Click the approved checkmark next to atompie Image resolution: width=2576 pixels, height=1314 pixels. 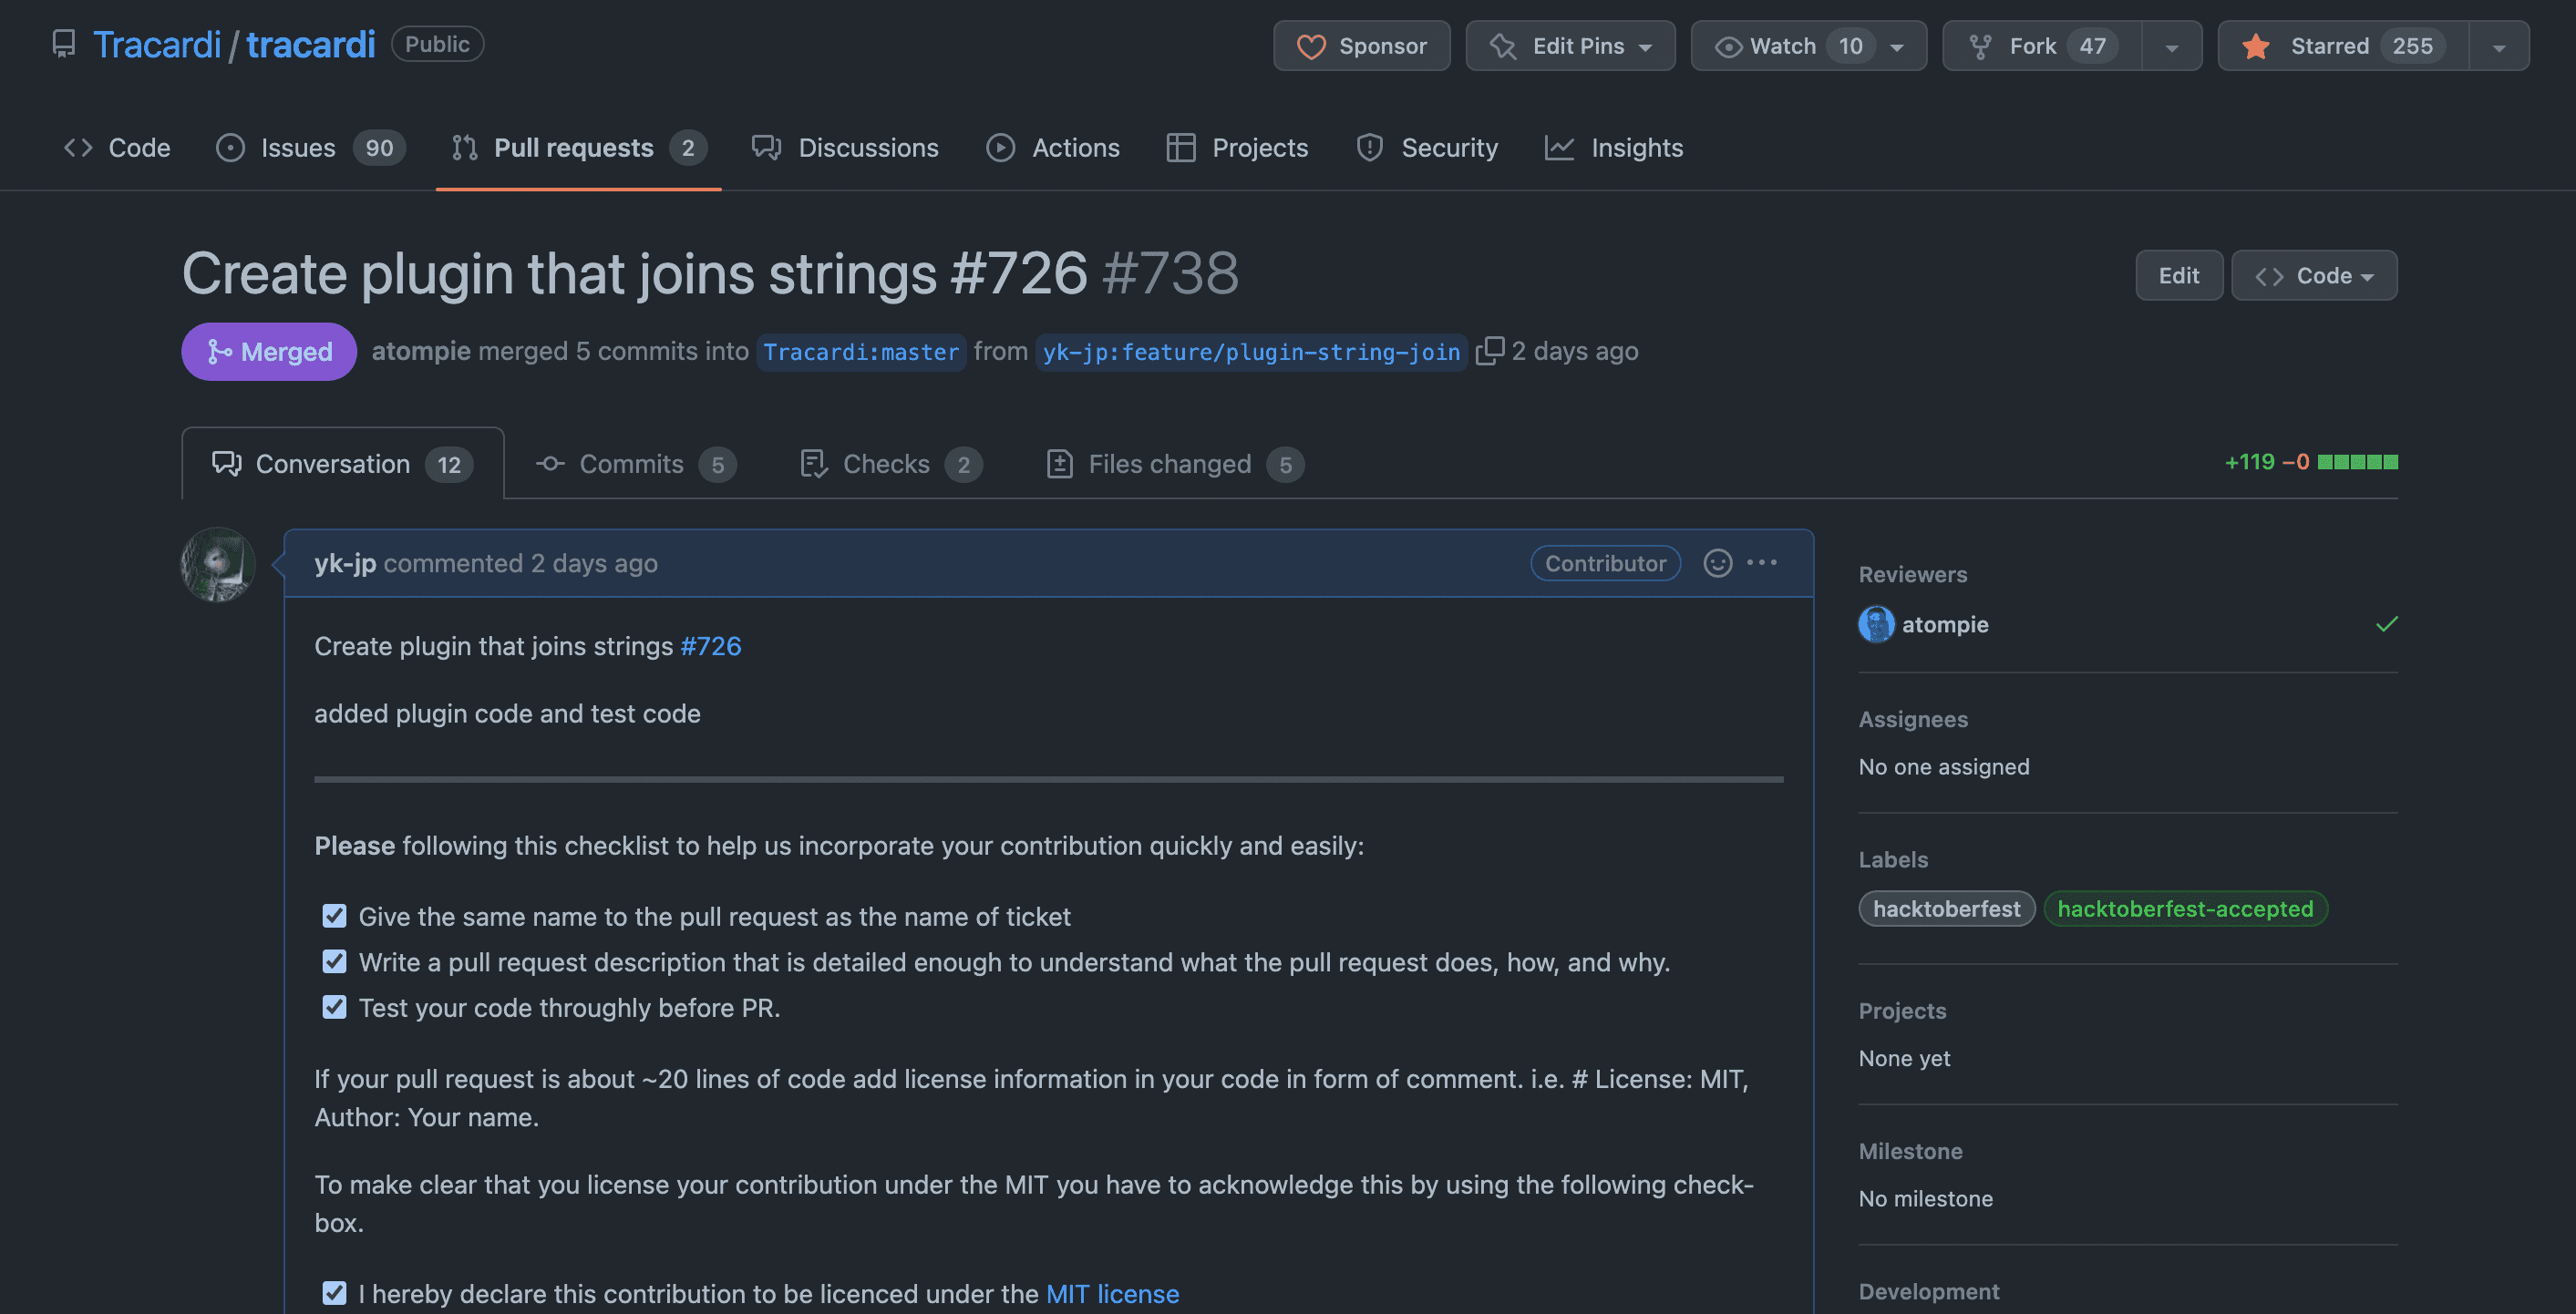tap(2386, 624)
